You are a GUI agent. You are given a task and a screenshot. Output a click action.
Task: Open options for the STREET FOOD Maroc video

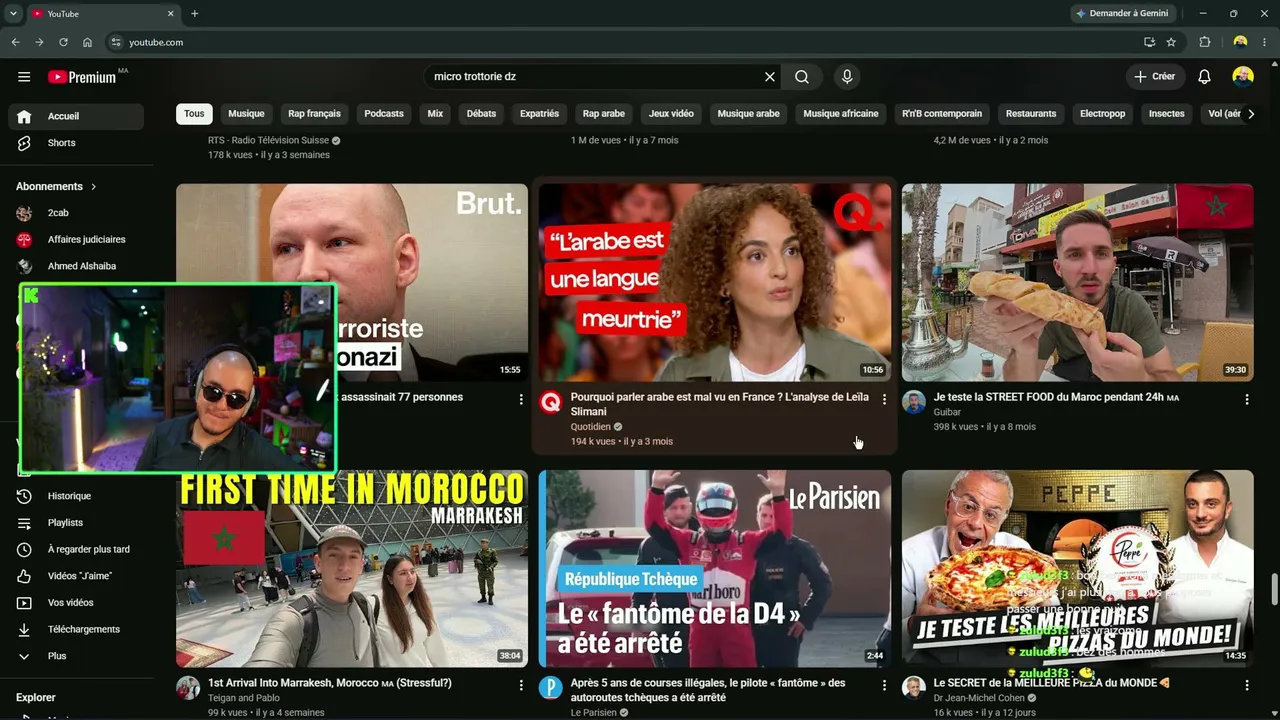pyautogui.click(x=1247, y=399)
